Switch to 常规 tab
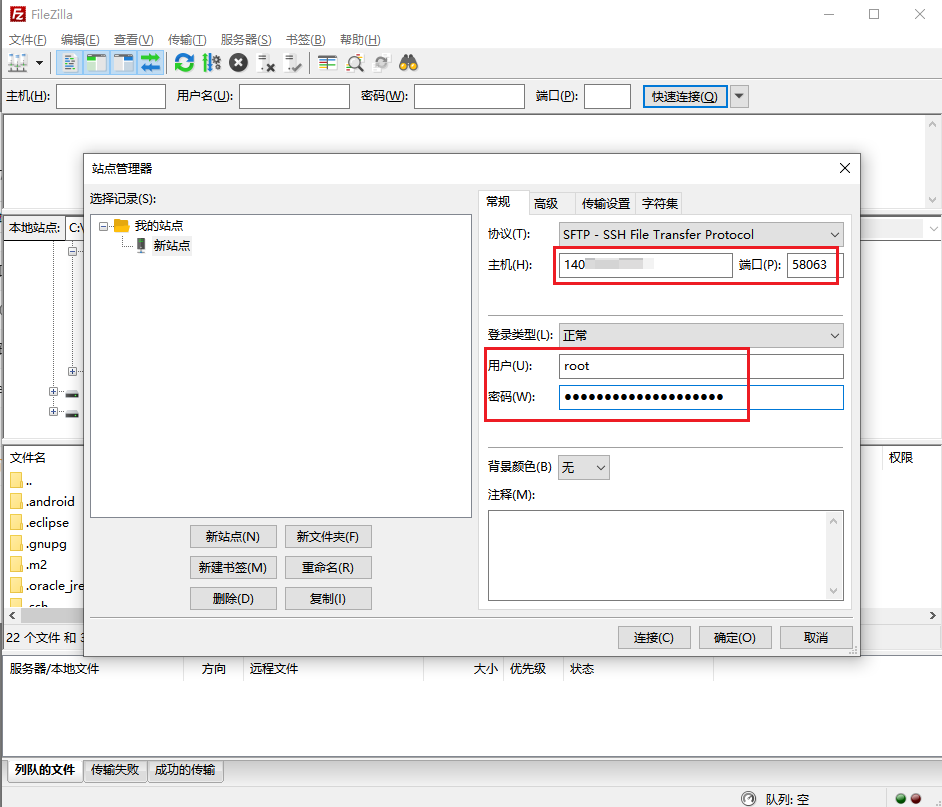The width and height of the screenshot is (942, 807). 498,202
